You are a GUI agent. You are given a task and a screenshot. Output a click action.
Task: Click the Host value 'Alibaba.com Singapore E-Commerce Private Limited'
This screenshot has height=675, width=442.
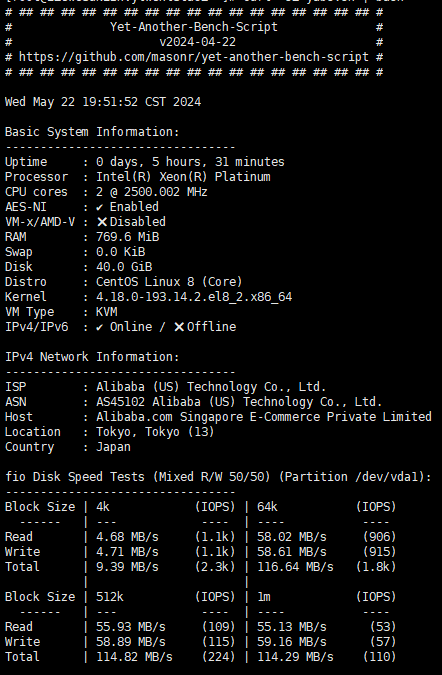pos(264,417)
